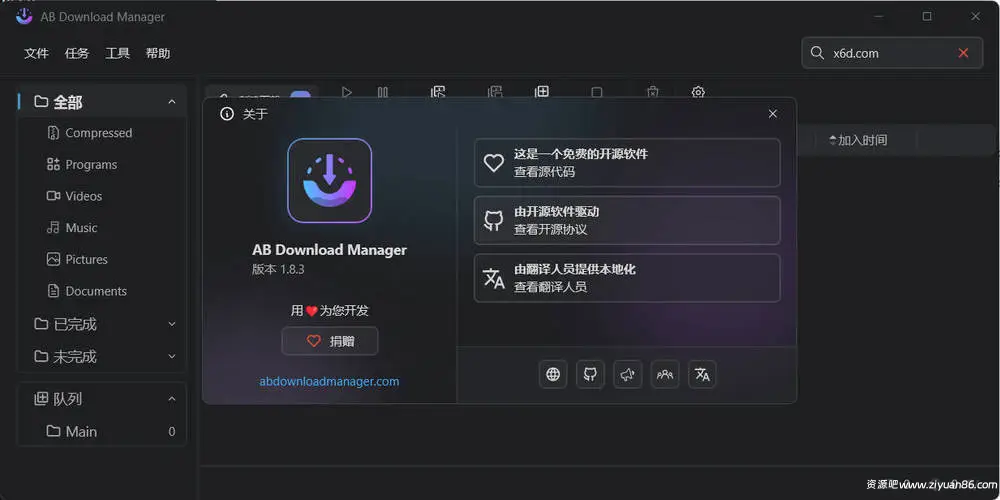The width and height of the screenshot is (1000, 500).
Task: Sort by 加入时间 column header
Action: (858, 140)
